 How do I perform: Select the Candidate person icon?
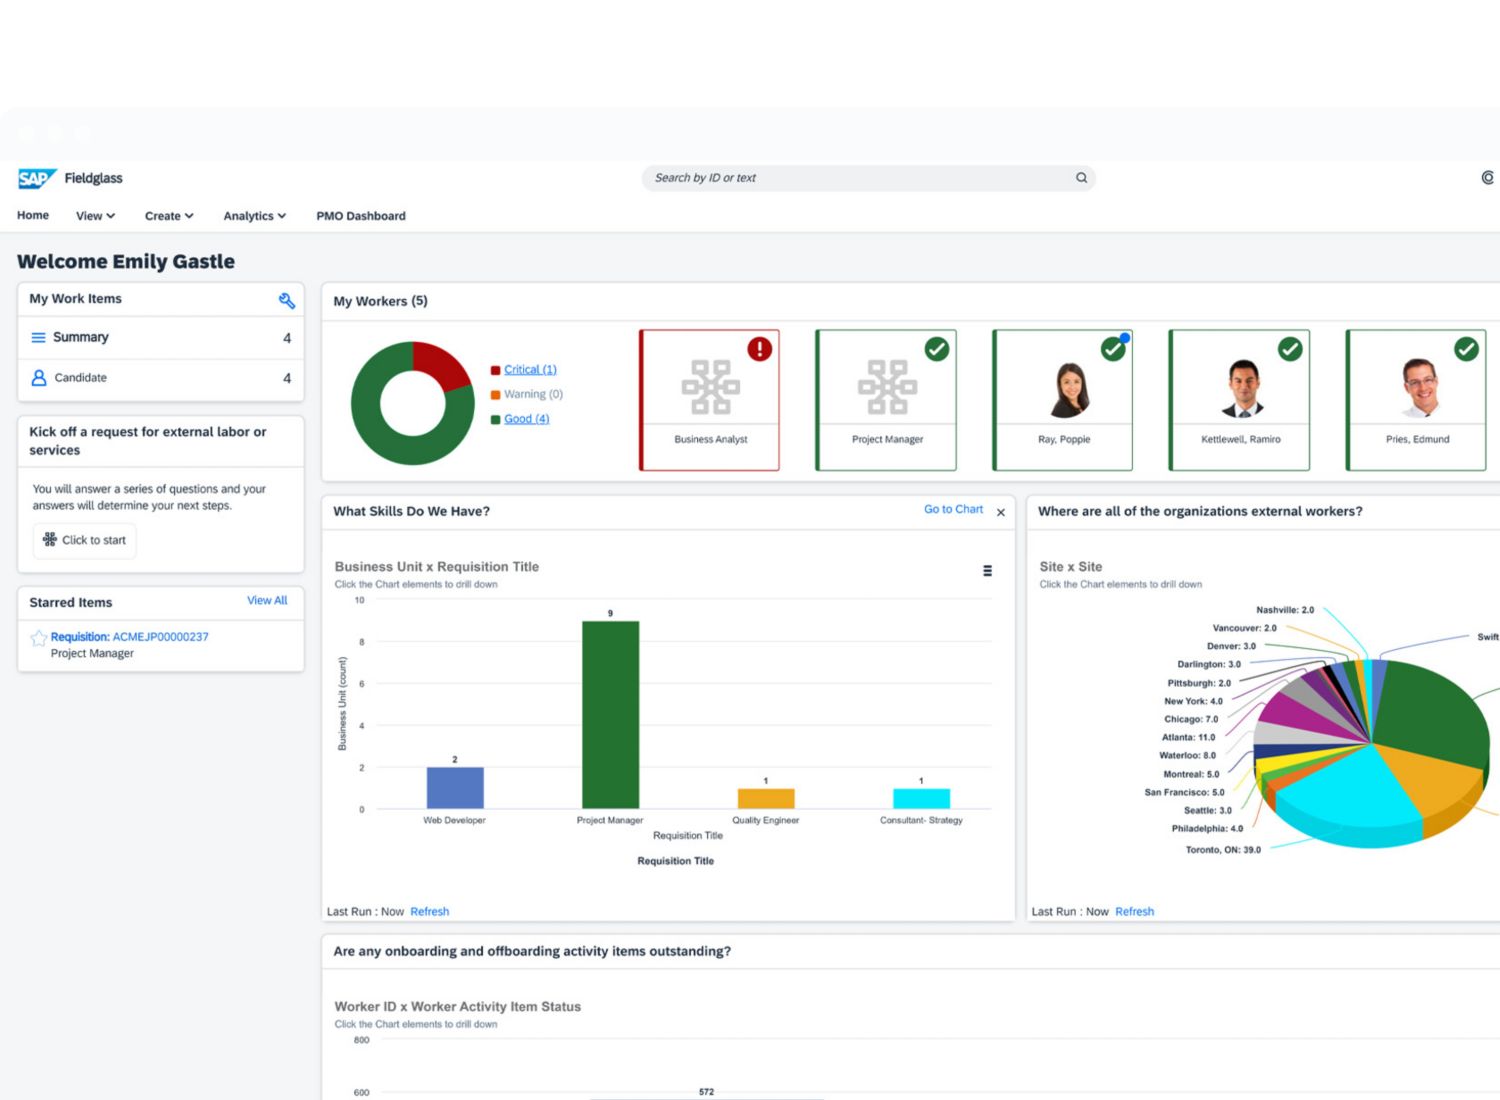click(39, 378)
